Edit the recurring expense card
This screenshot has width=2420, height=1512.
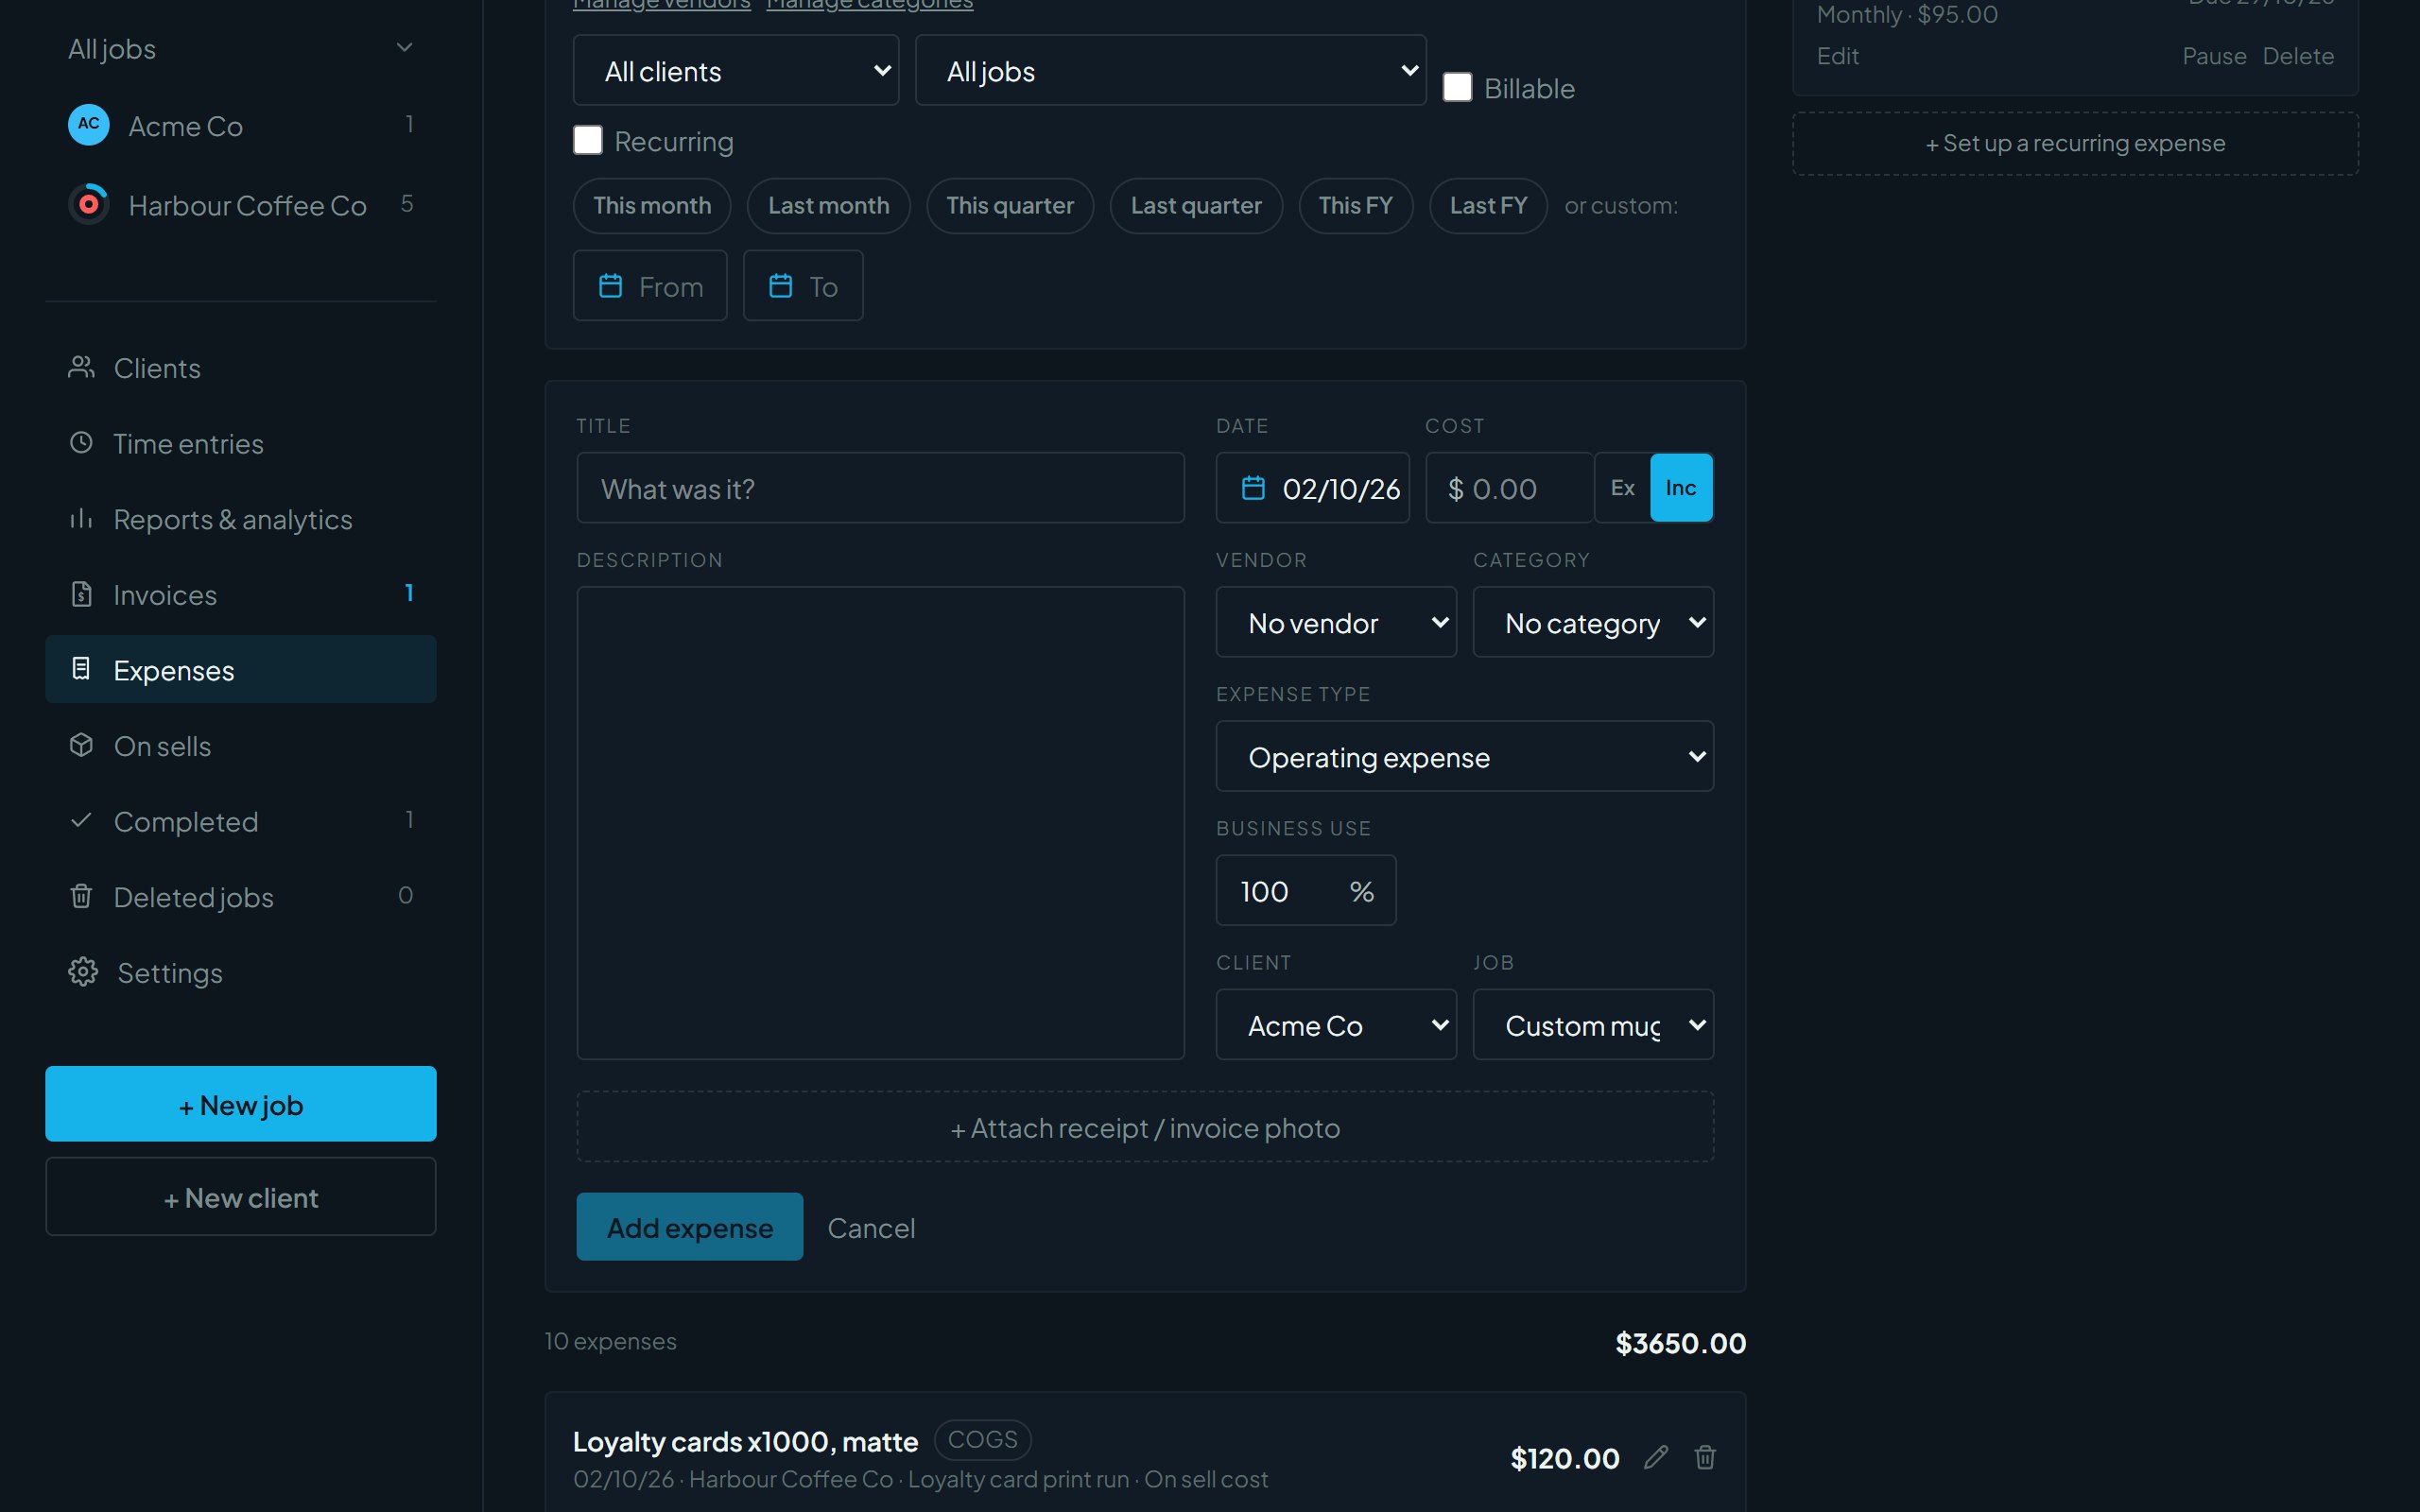point(1837,56)
